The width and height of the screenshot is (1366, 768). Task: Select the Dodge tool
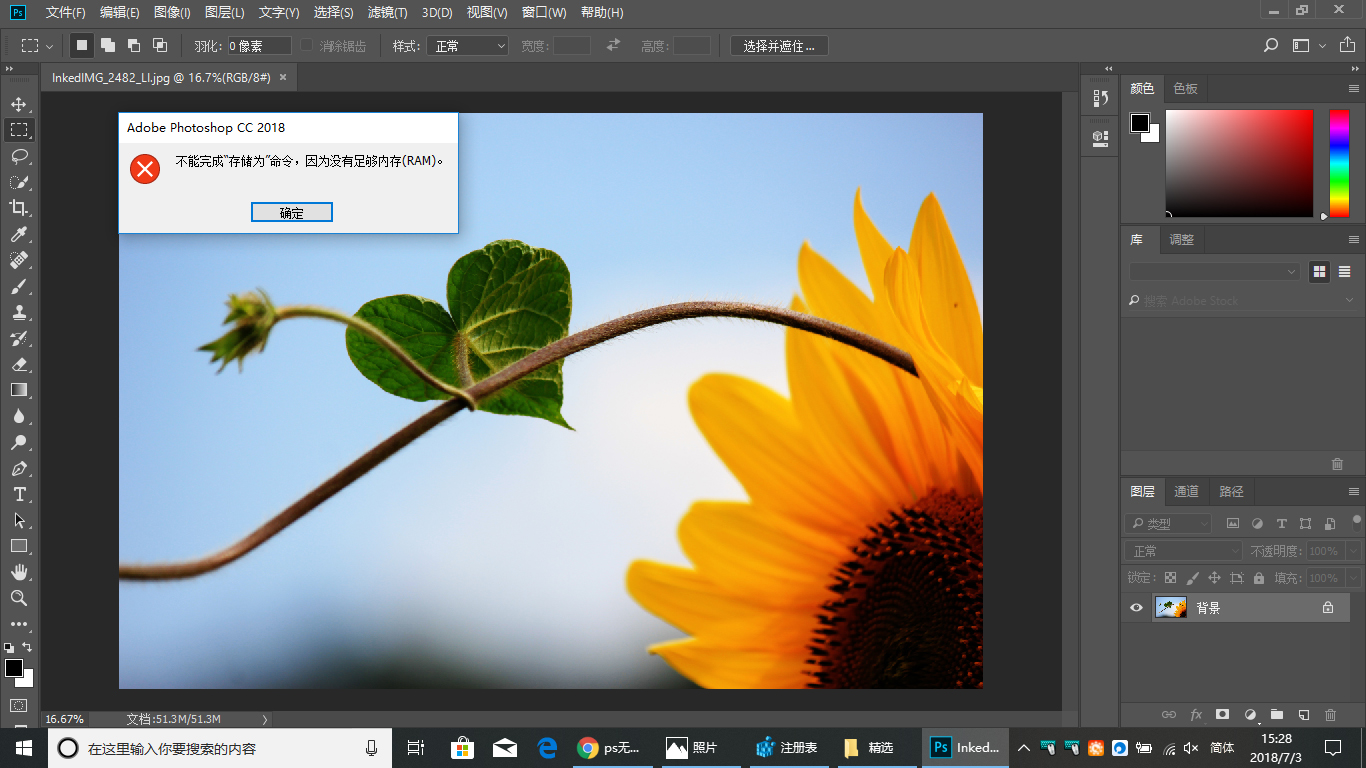18,442
